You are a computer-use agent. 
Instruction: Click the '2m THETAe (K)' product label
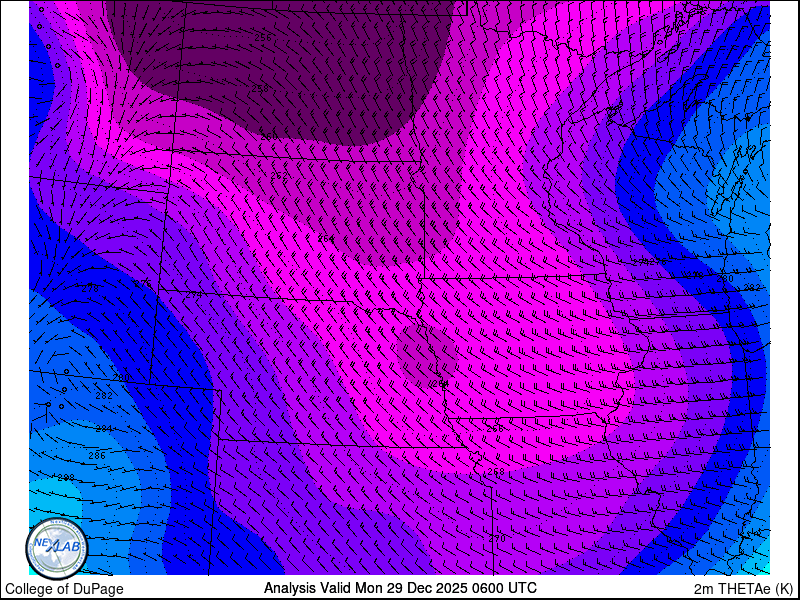tap(744, 588)
